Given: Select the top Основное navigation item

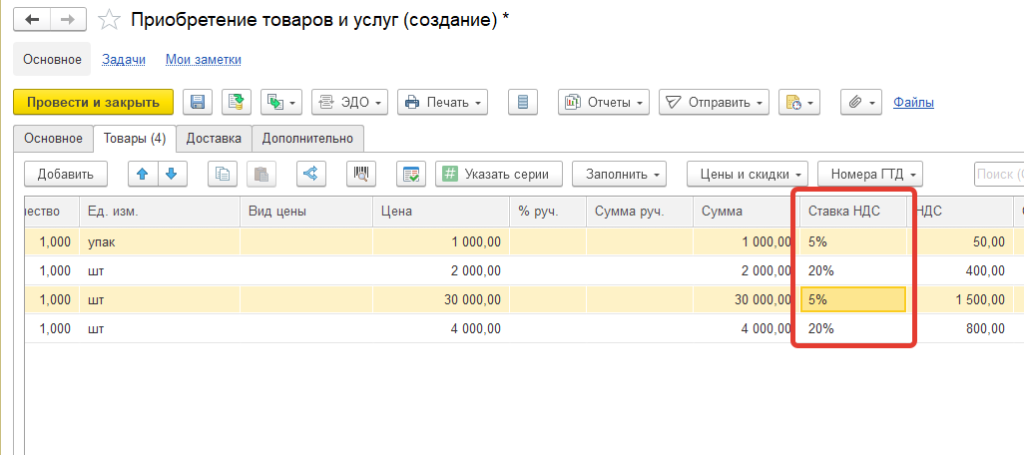Looking at the screenshot, I should coord(52,59).
